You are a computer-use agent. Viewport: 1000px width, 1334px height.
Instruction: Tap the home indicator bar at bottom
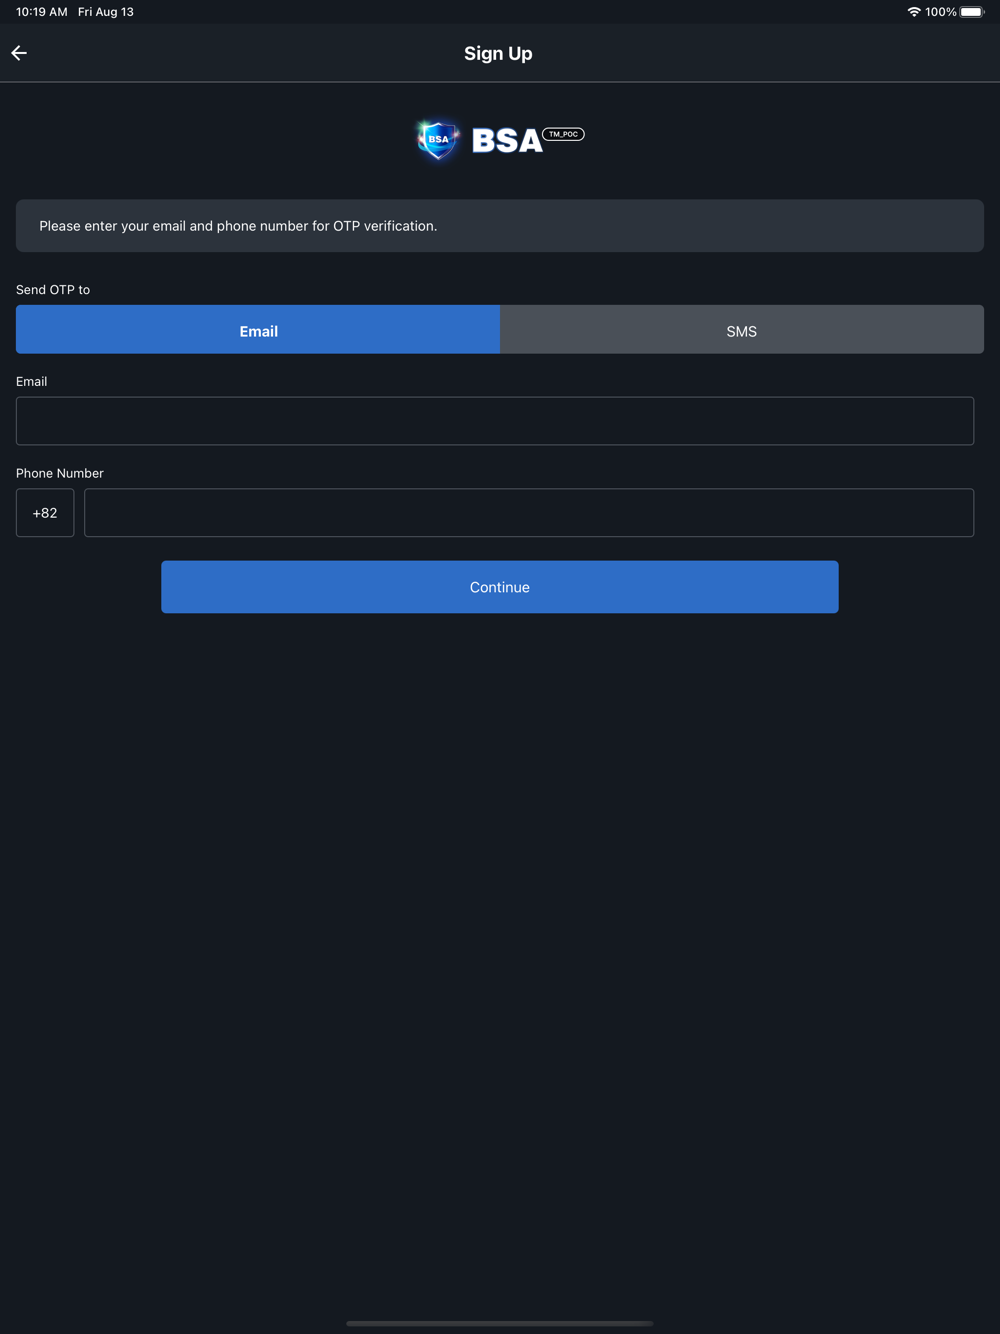(500, 1323)
